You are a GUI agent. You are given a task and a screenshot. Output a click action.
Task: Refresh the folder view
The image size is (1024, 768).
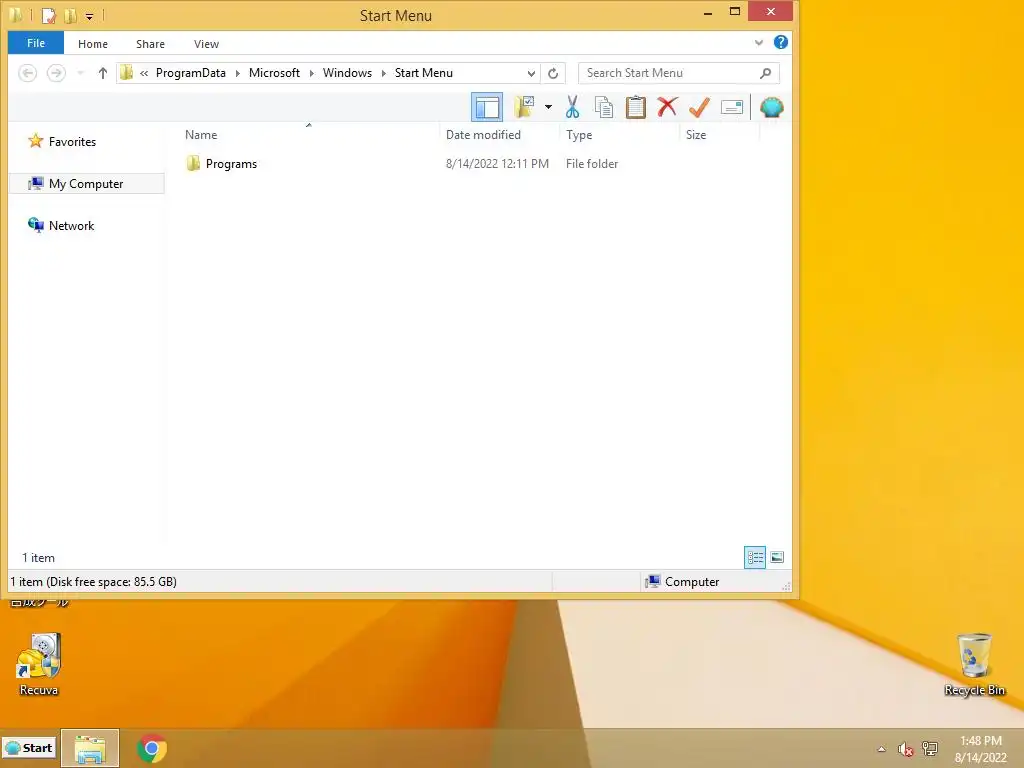click(x=553, y=73)
